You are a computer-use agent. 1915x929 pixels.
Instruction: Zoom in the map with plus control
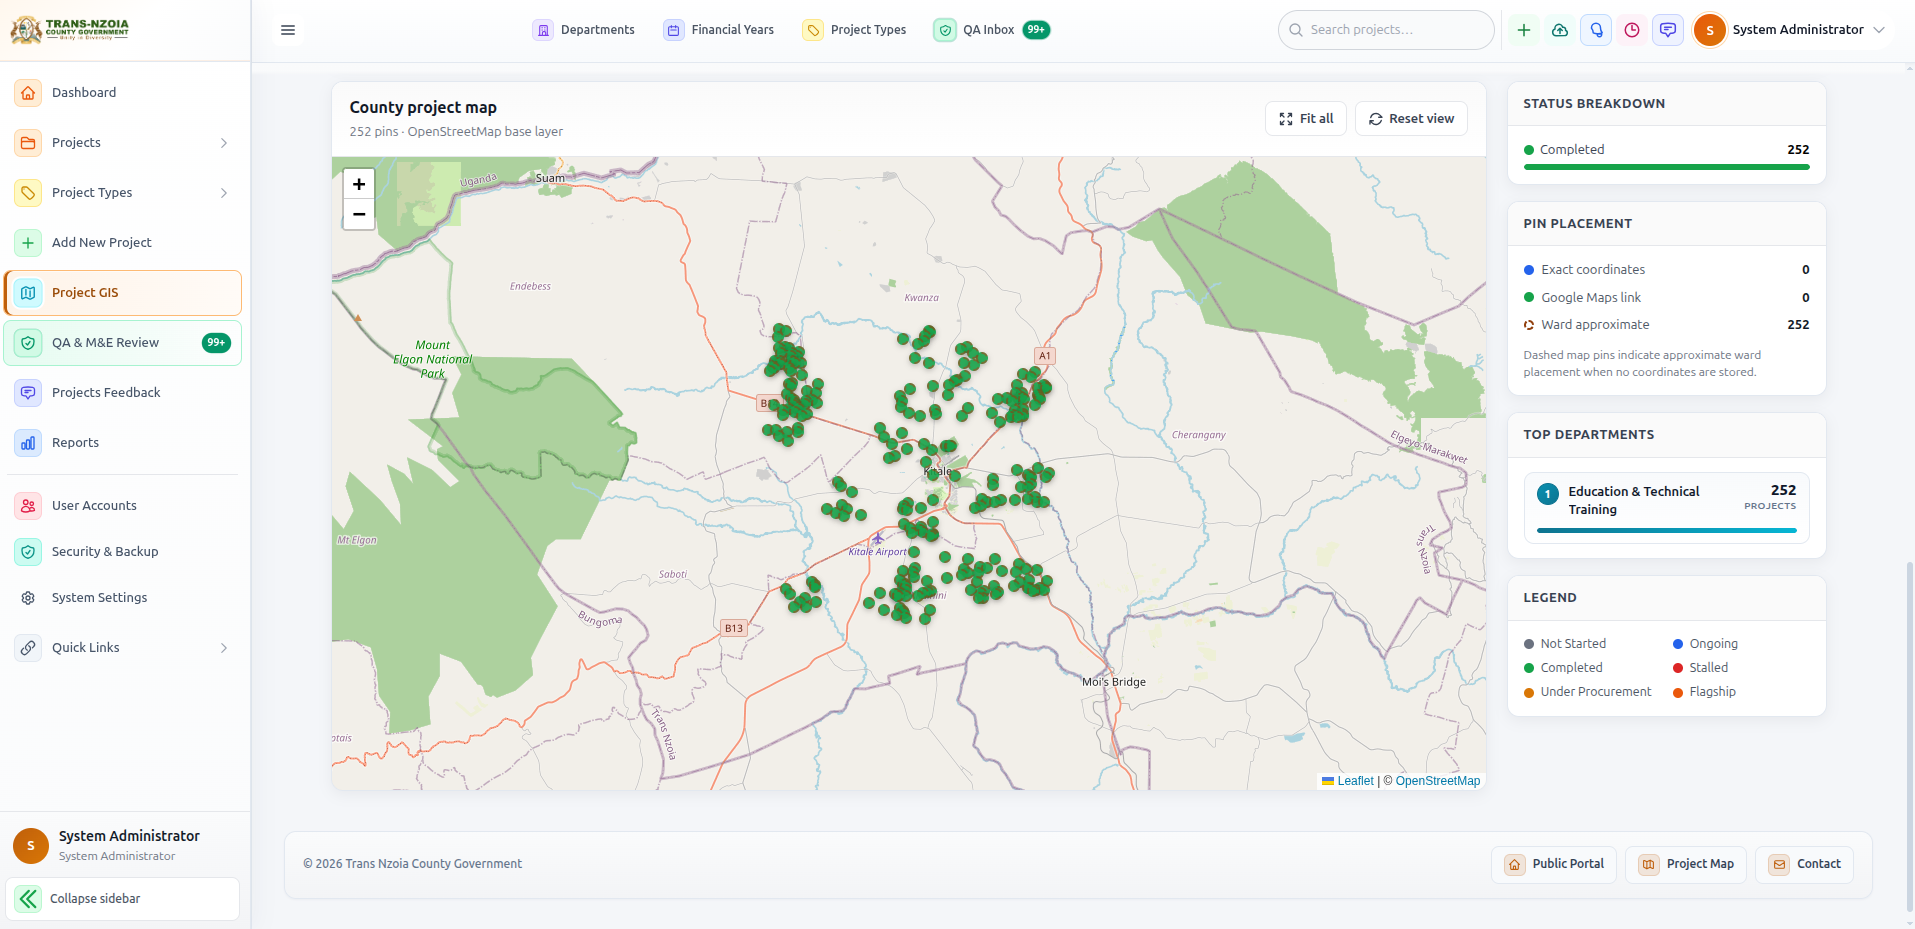(x=359, y=184)
